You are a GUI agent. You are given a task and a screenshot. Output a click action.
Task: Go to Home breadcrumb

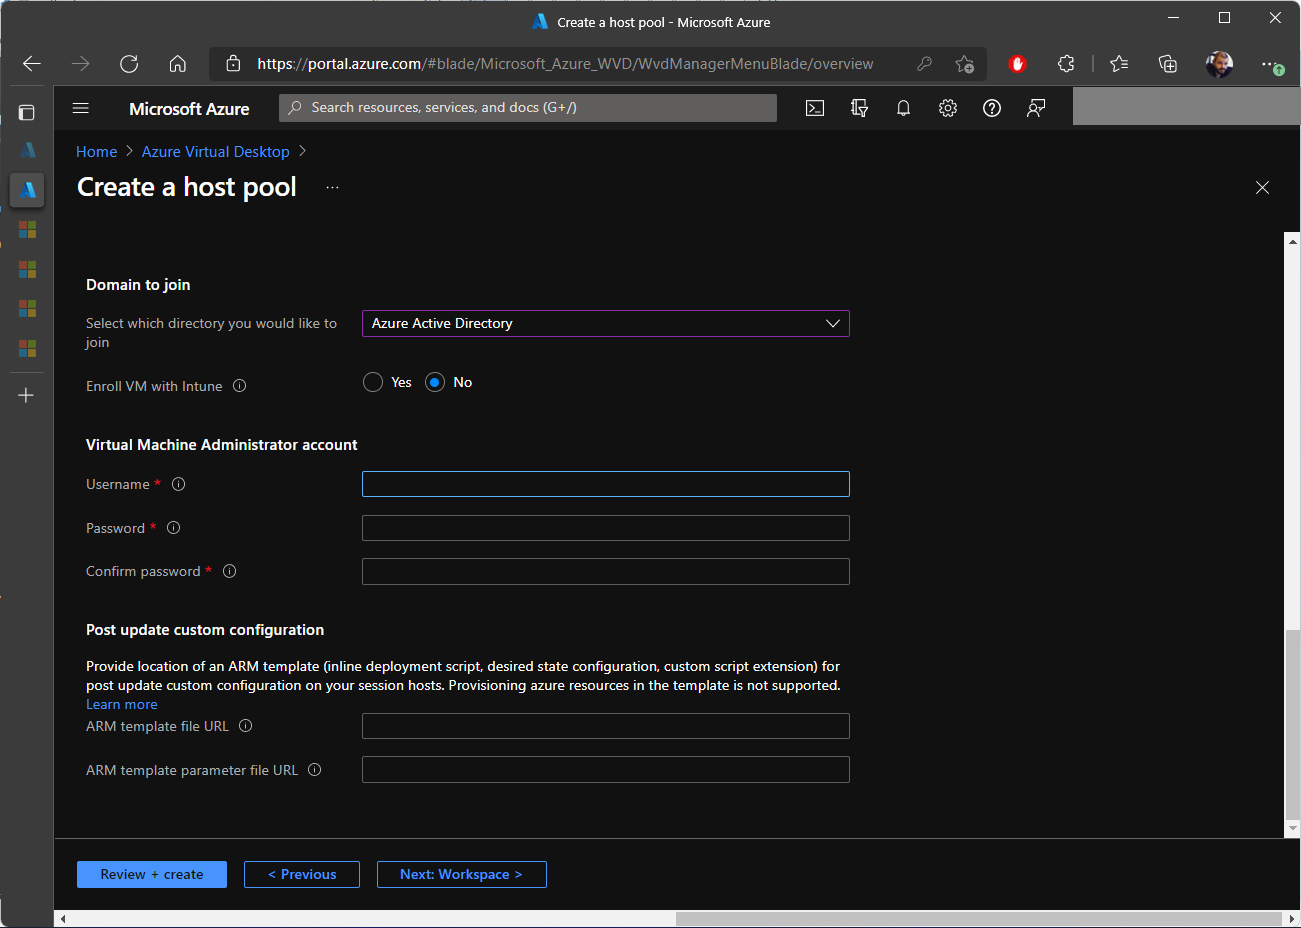[97, 152]
